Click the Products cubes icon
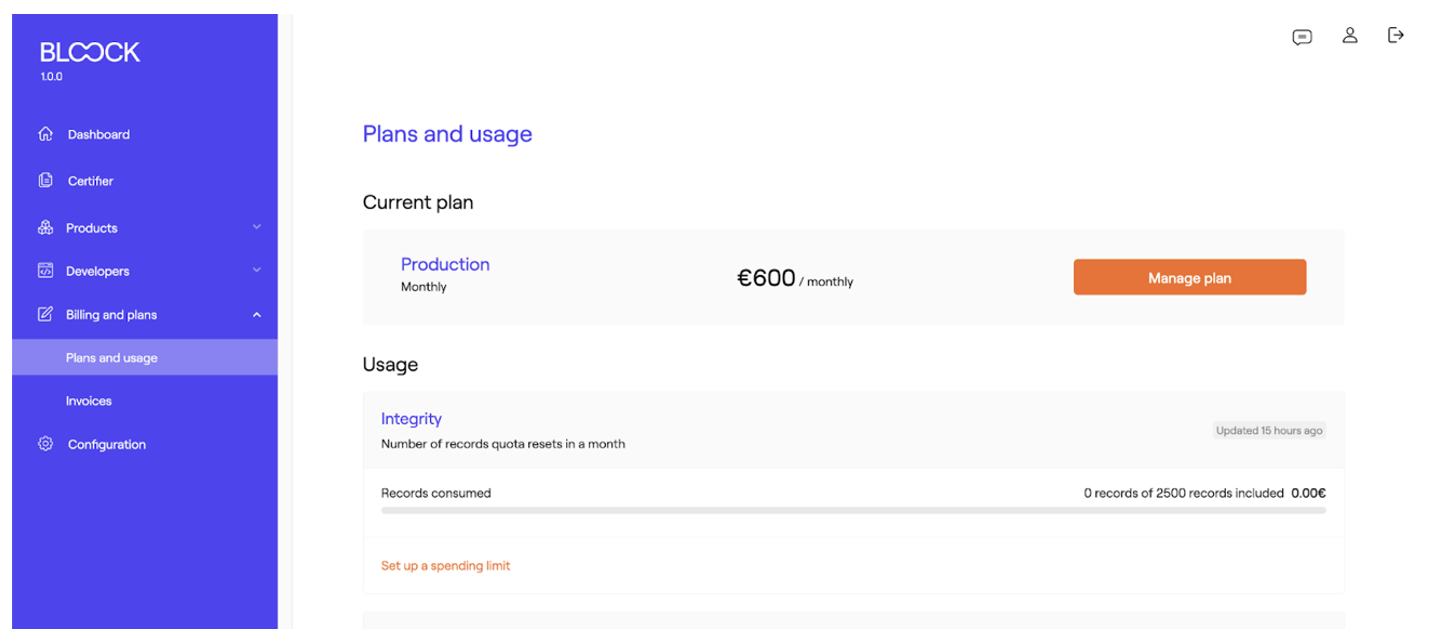The image size is (1438, 644). pyautogui.click(x=45, y=228)
